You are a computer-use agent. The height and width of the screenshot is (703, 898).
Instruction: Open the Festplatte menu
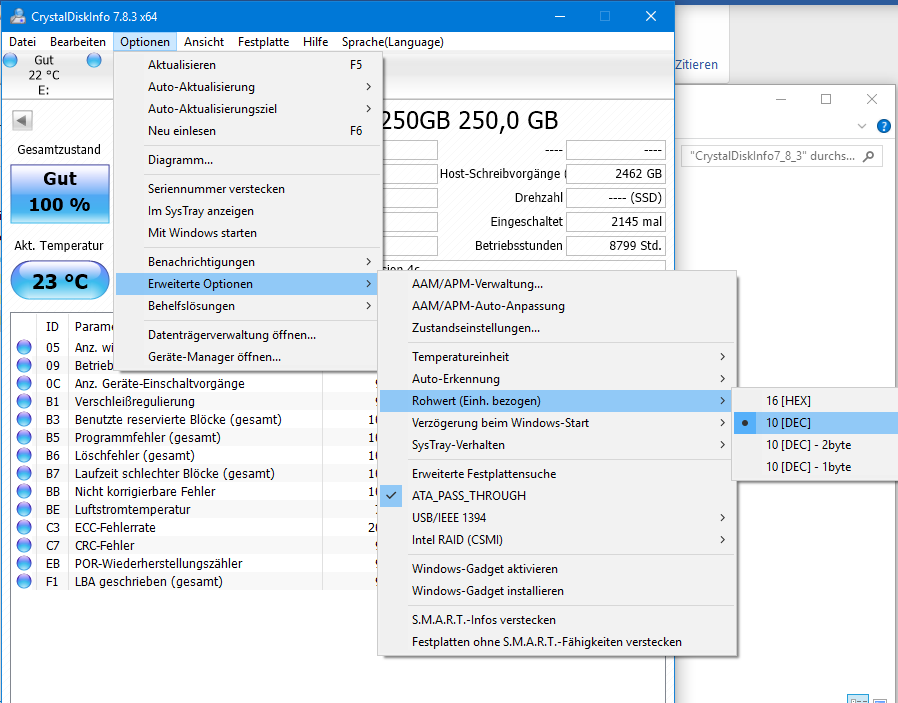263,42
